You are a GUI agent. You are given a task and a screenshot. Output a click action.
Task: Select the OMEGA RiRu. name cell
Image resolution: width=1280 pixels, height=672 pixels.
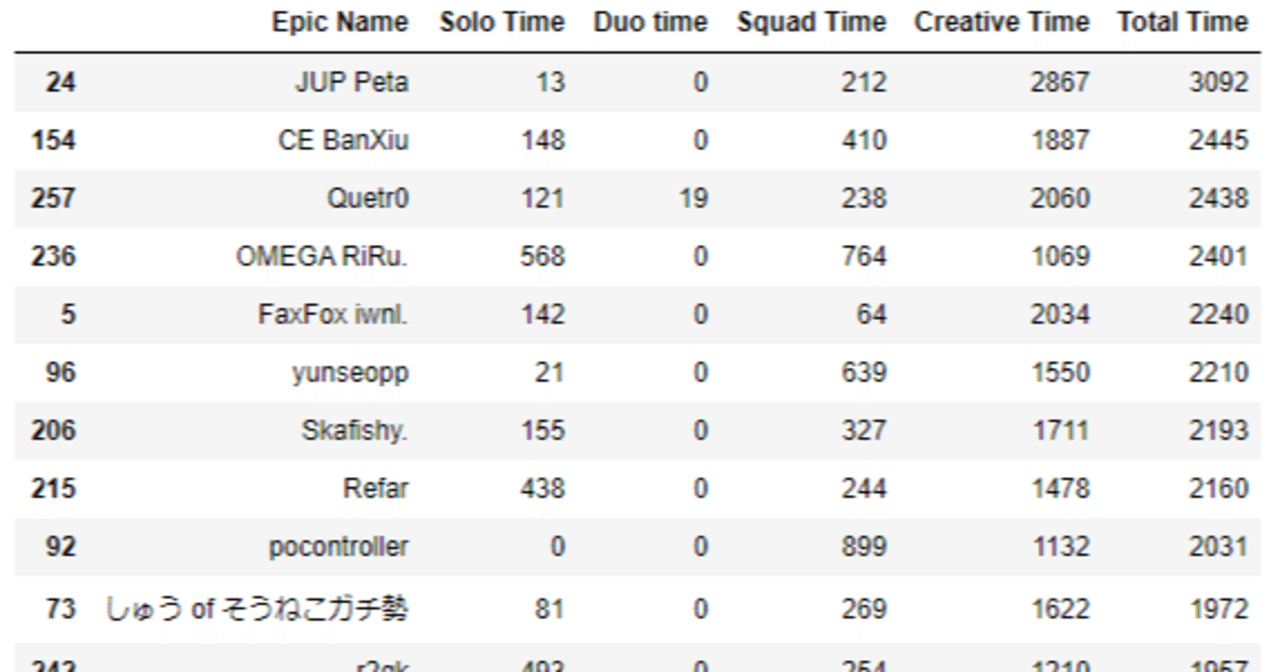click(x=322, y=256)
